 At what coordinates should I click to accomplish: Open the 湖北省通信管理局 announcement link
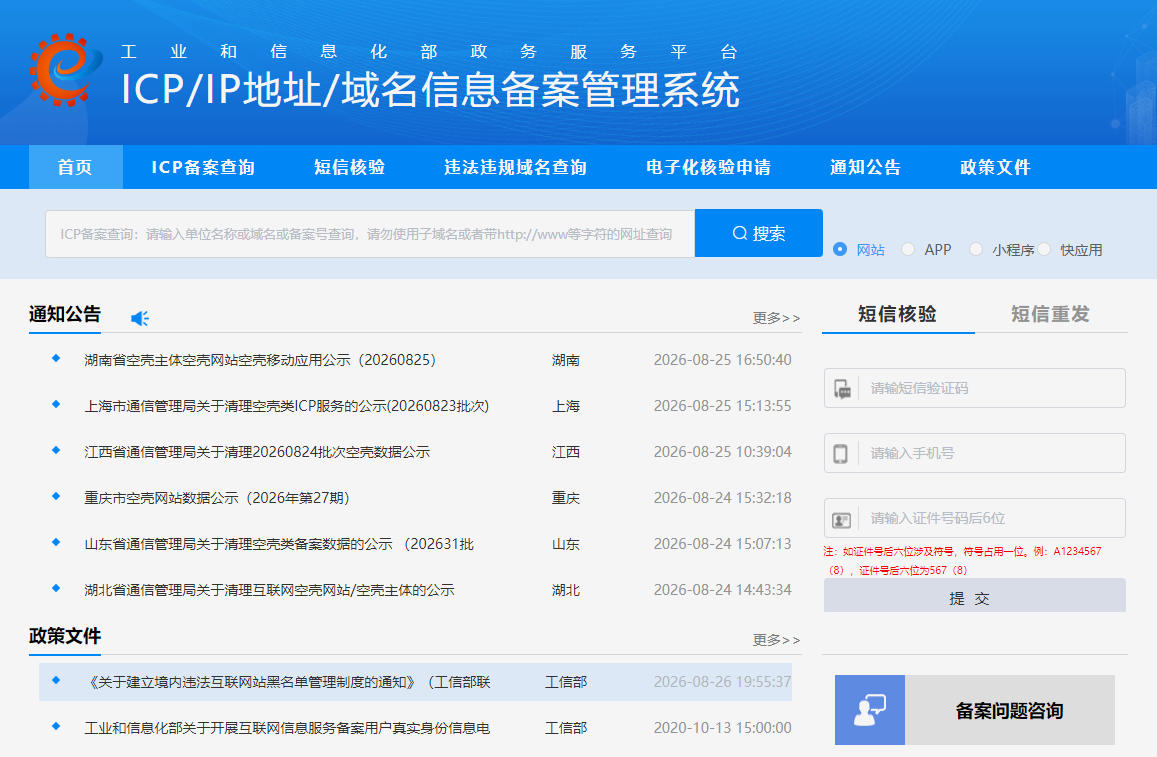(x=269, y=590)
